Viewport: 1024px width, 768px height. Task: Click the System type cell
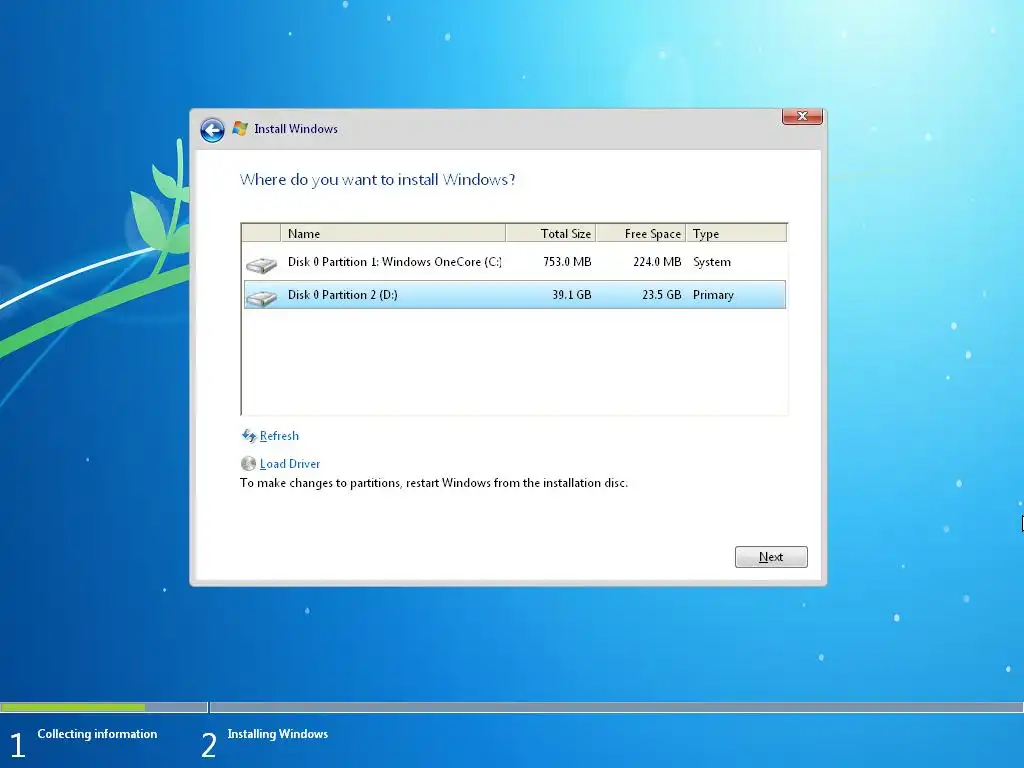[x=712, y=262]
